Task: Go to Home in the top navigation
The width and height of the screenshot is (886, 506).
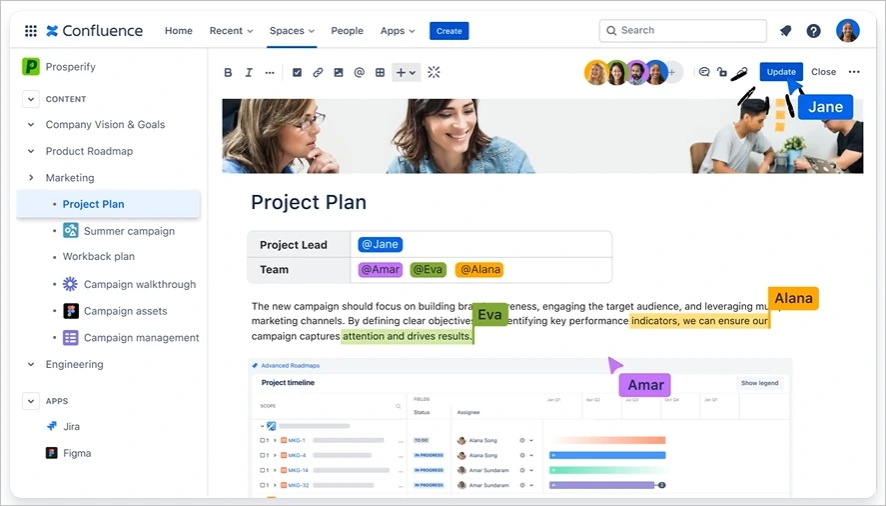Action: (x=179, y=31)
